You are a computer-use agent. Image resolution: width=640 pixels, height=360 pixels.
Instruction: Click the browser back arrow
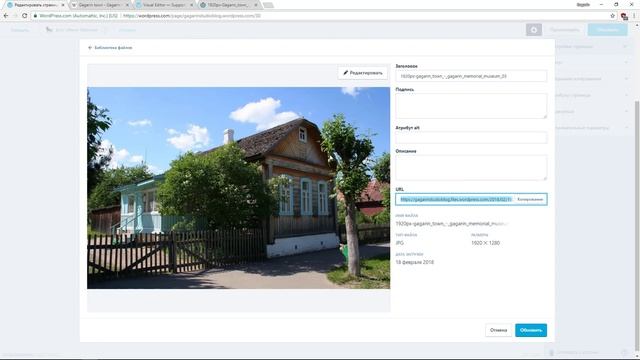(x=6, y=16)
